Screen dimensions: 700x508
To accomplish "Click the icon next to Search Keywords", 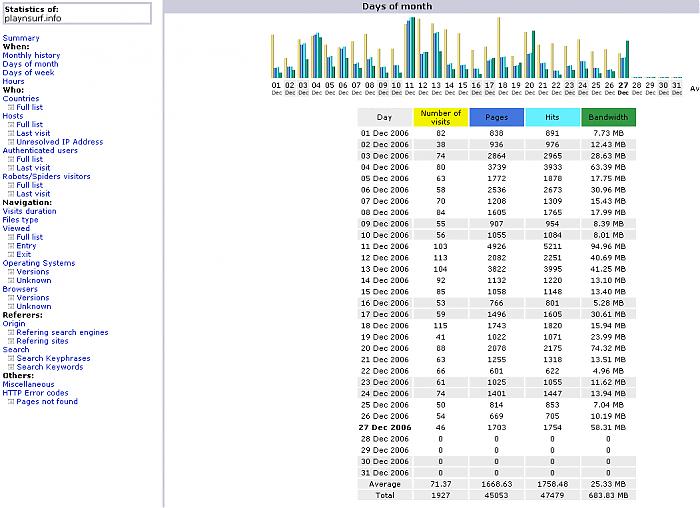I will point(11,367).
